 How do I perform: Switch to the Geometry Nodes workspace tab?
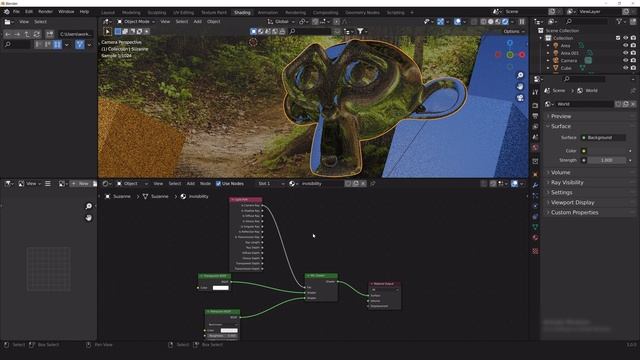click(362, 13)
